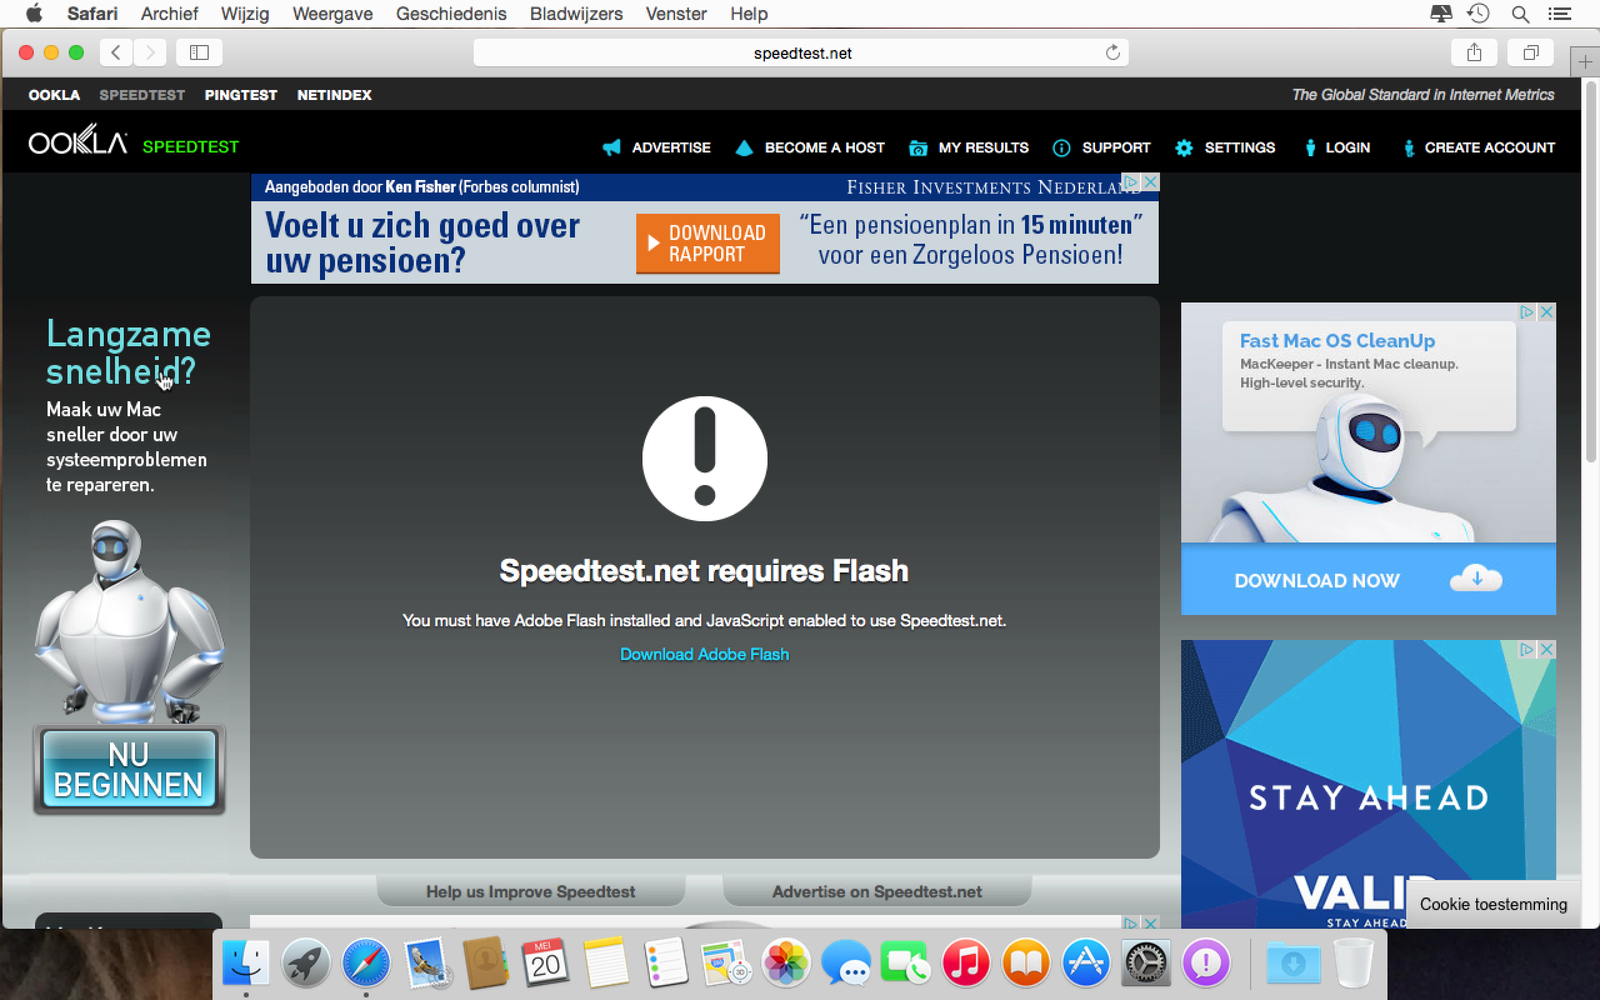
Task: Click the Ookla logo in the site header
Action: (x=78, y=140)
